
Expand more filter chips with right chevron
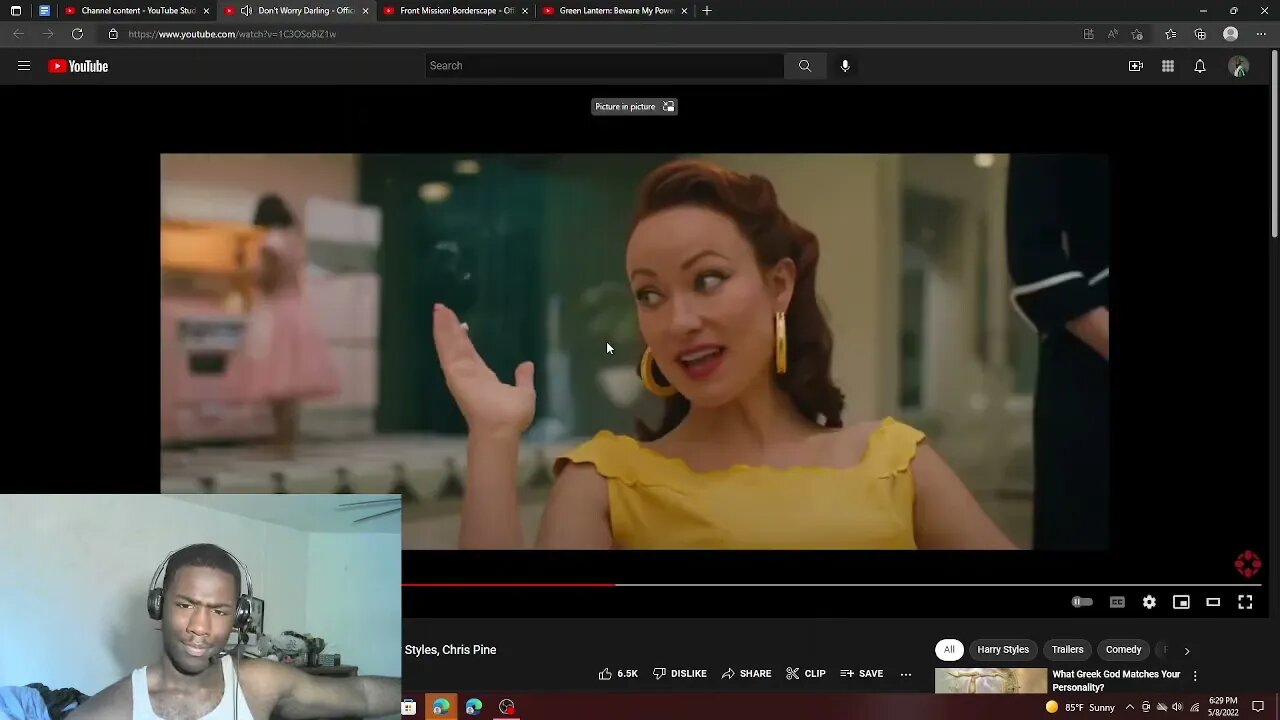click(1187, 651)
